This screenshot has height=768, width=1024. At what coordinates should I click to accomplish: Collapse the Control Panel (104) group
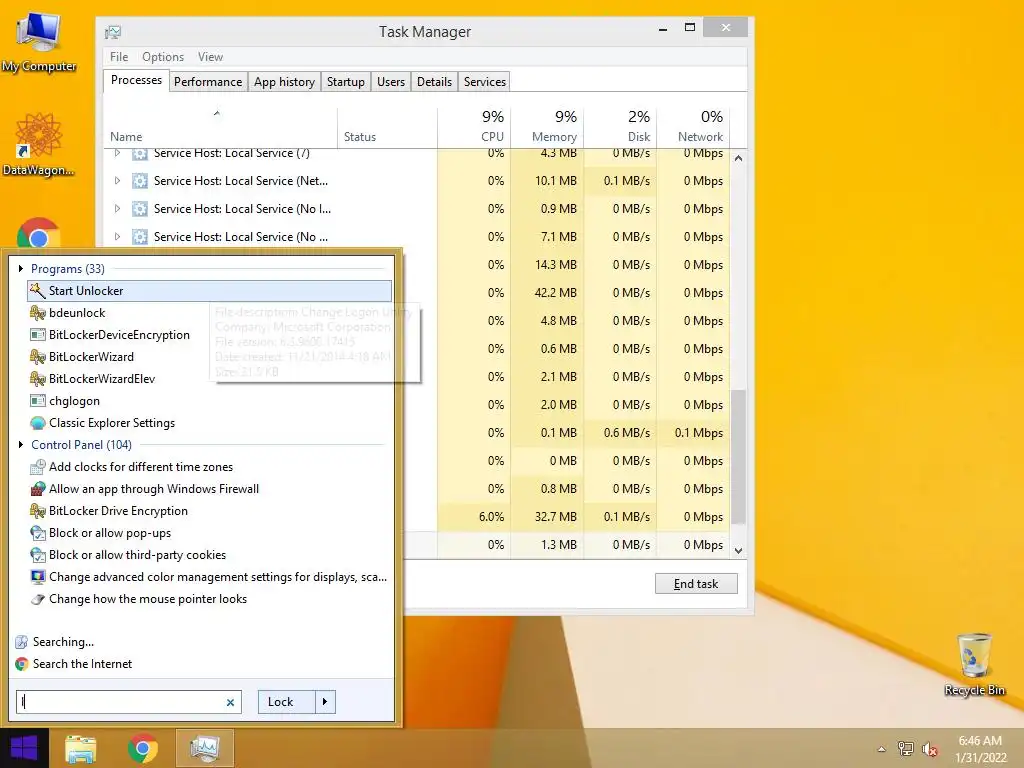22,445
